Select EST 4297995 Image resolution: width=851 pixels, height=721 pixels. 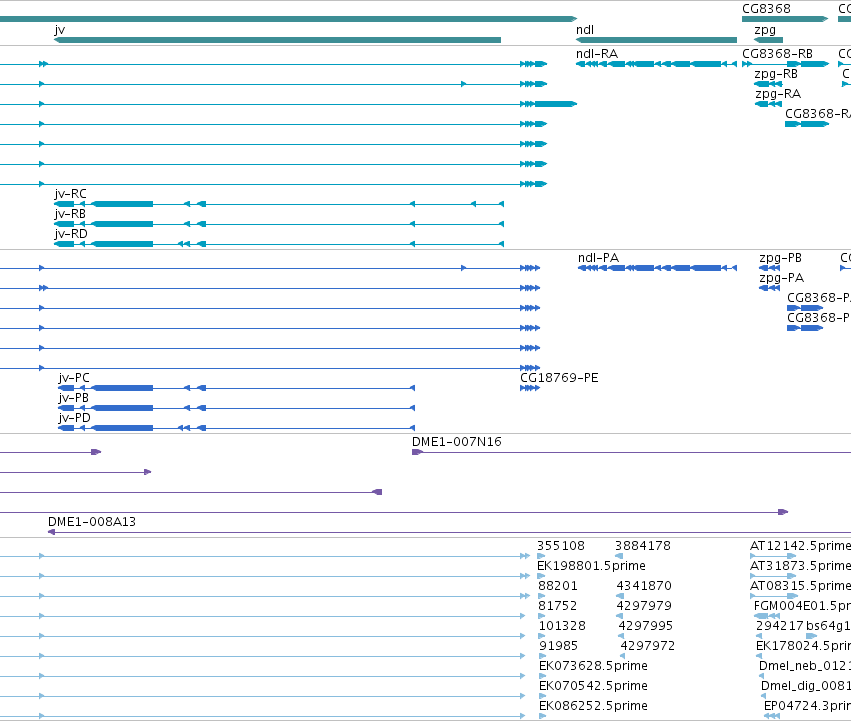click(x=621, y=636)
